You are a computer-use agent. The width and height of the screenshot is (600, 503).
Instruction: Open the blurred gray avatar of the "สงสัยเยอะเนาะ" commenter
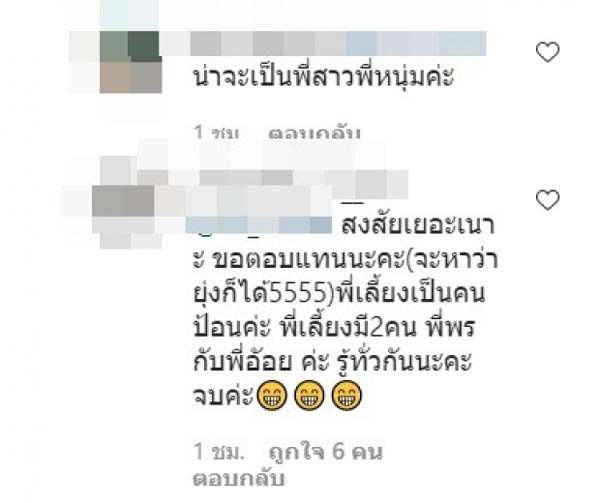click(x=123, y=201)
